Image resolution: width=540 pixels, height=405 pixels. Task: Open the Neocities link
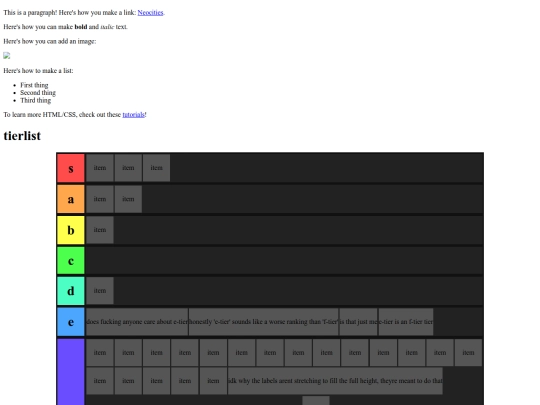click(x=150, y=12)
